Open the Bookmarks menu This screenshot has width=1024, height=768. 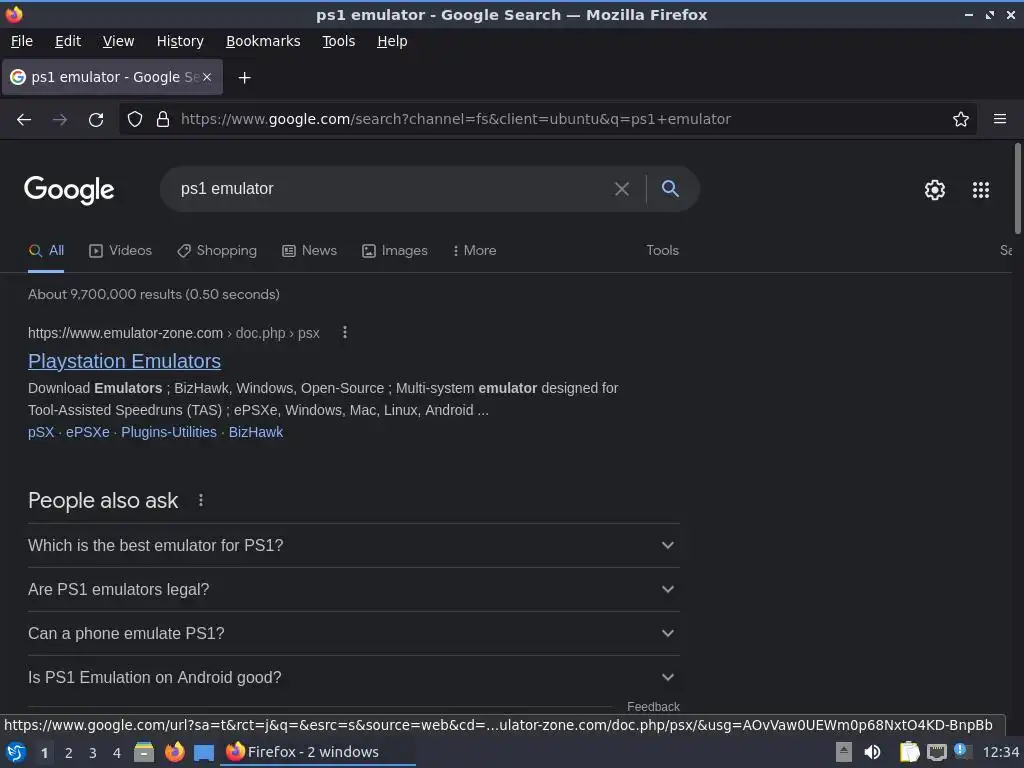tap(263, 41)
